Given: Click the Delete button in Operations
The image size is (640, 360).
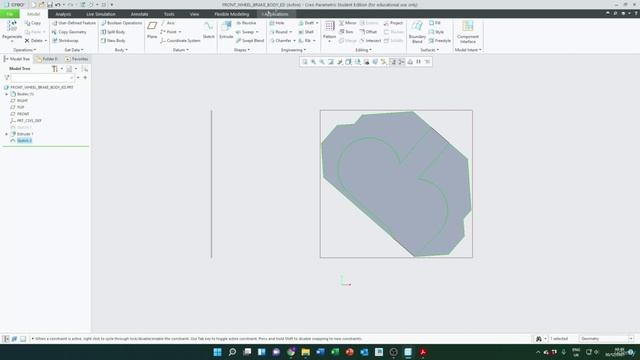Looking at the screenshot, I should click(35, 41).
